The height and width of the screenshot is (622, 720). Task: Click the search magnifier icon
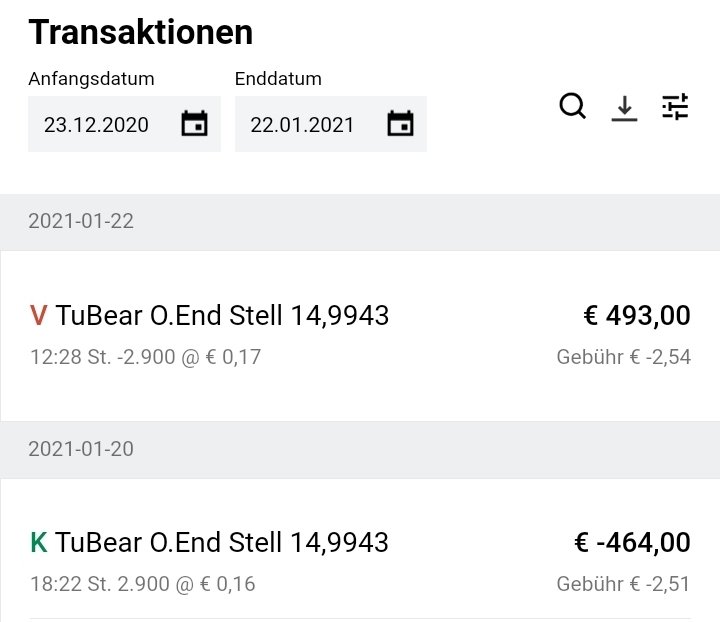[x=572, y=106]
